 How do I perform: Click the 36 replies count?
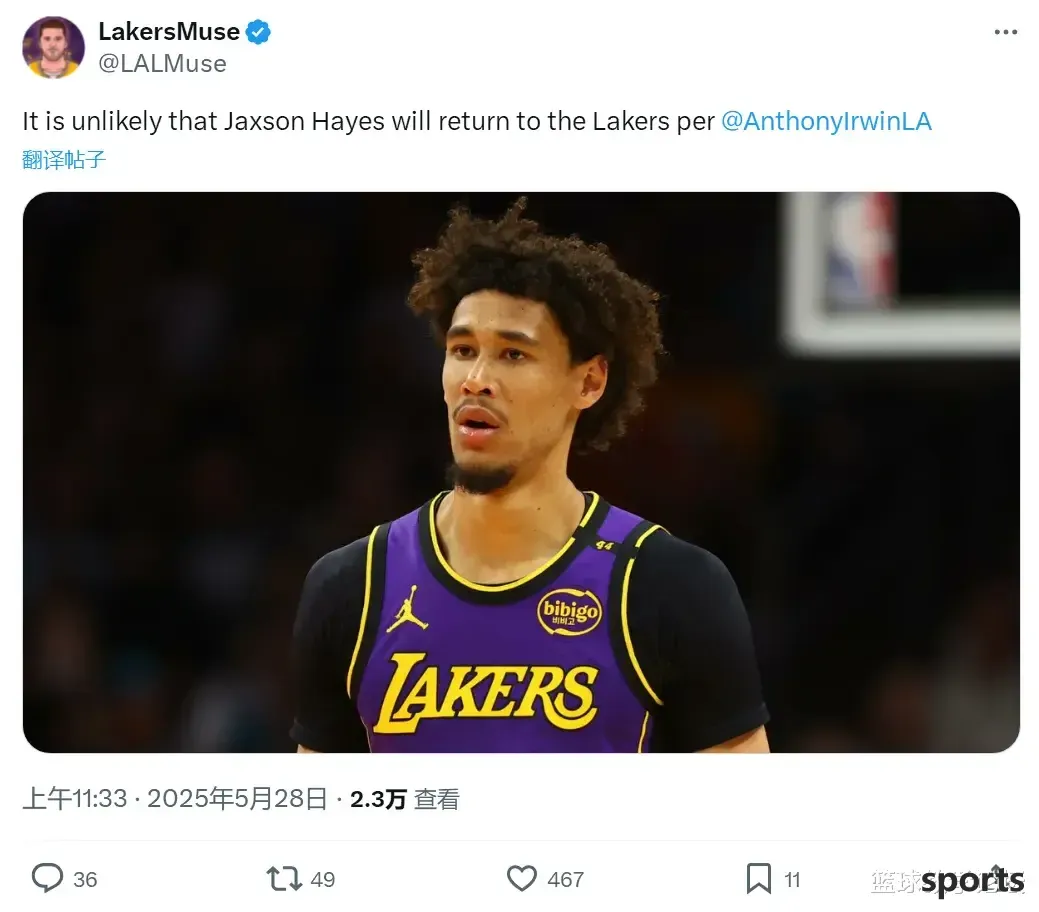click(x=85, y=880)
